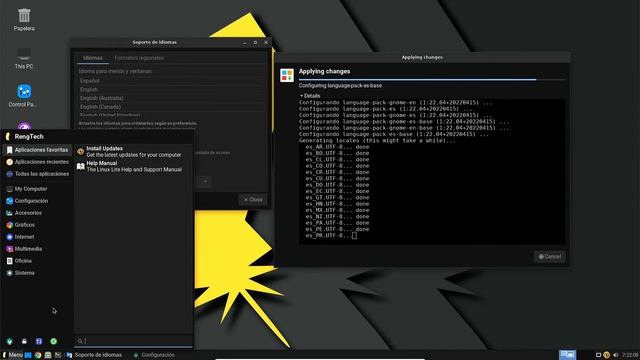Click the lock screen padlock icon

tap(24, 341)
